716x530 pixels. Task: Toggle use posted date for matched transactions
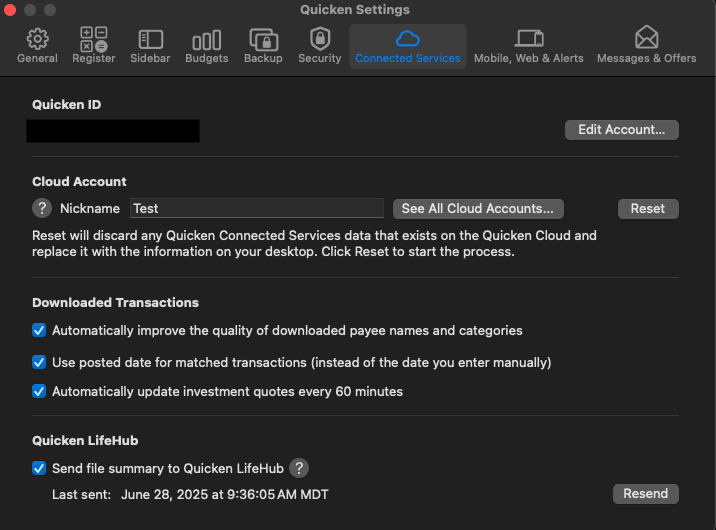(39, 362)
